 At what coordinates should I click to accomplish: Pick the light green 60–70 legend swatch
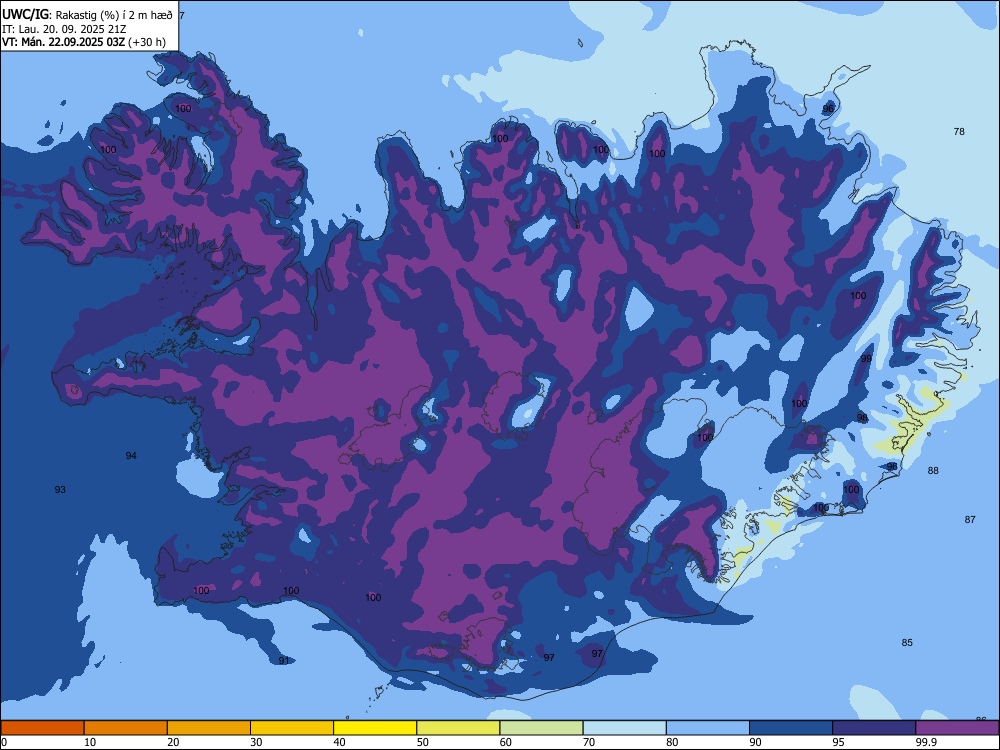tap(541, 728)
